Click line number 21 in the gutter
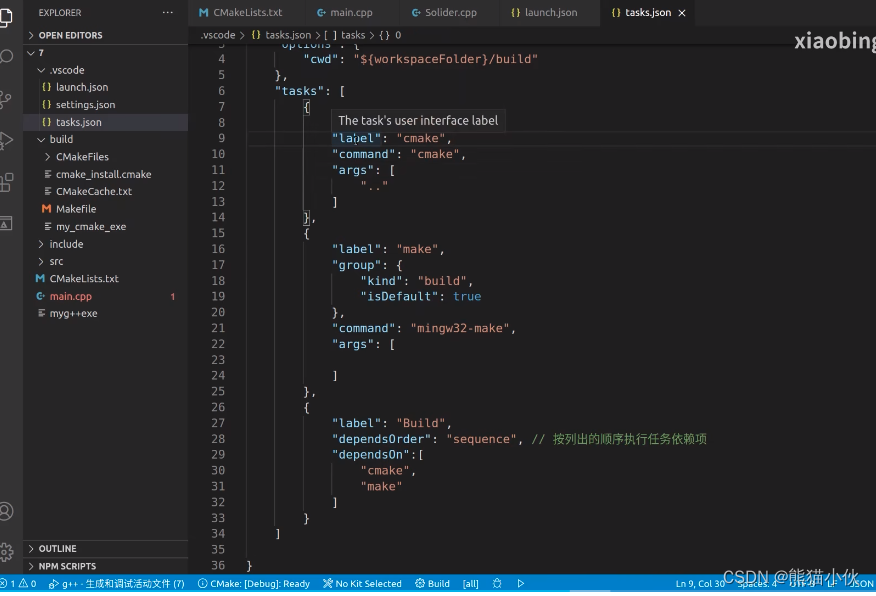Image resolution: width=876 pixels, height=596 pixels. coord(218,328)
